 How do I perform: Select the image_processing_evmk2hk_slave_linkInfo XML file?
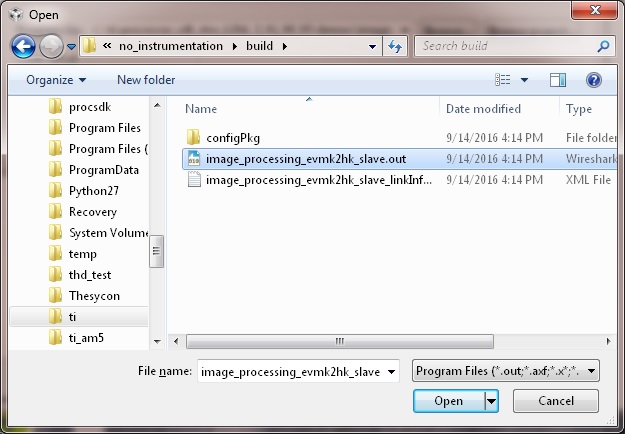318,180
